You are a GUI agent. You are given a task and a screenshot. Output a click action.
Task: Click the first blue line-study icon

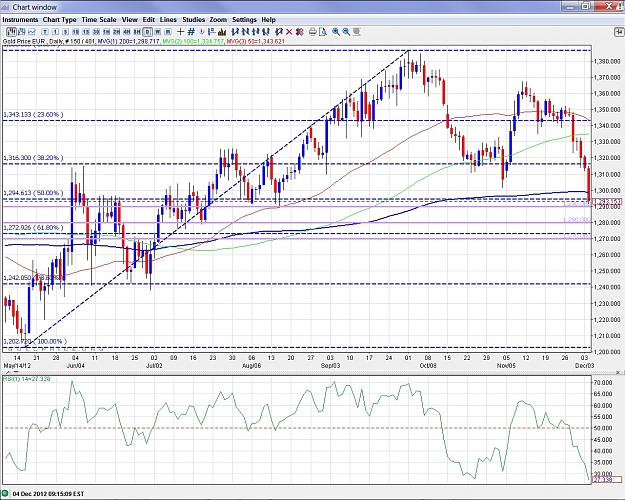(235, 32)
